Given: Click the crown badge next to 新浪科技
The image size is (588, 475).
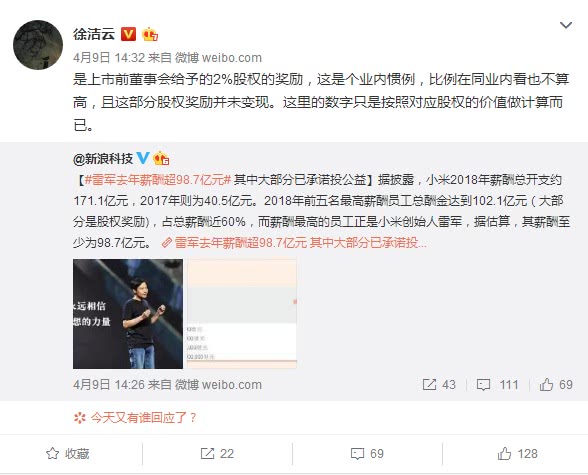Looking at the screenshot, I should point(161,158).
